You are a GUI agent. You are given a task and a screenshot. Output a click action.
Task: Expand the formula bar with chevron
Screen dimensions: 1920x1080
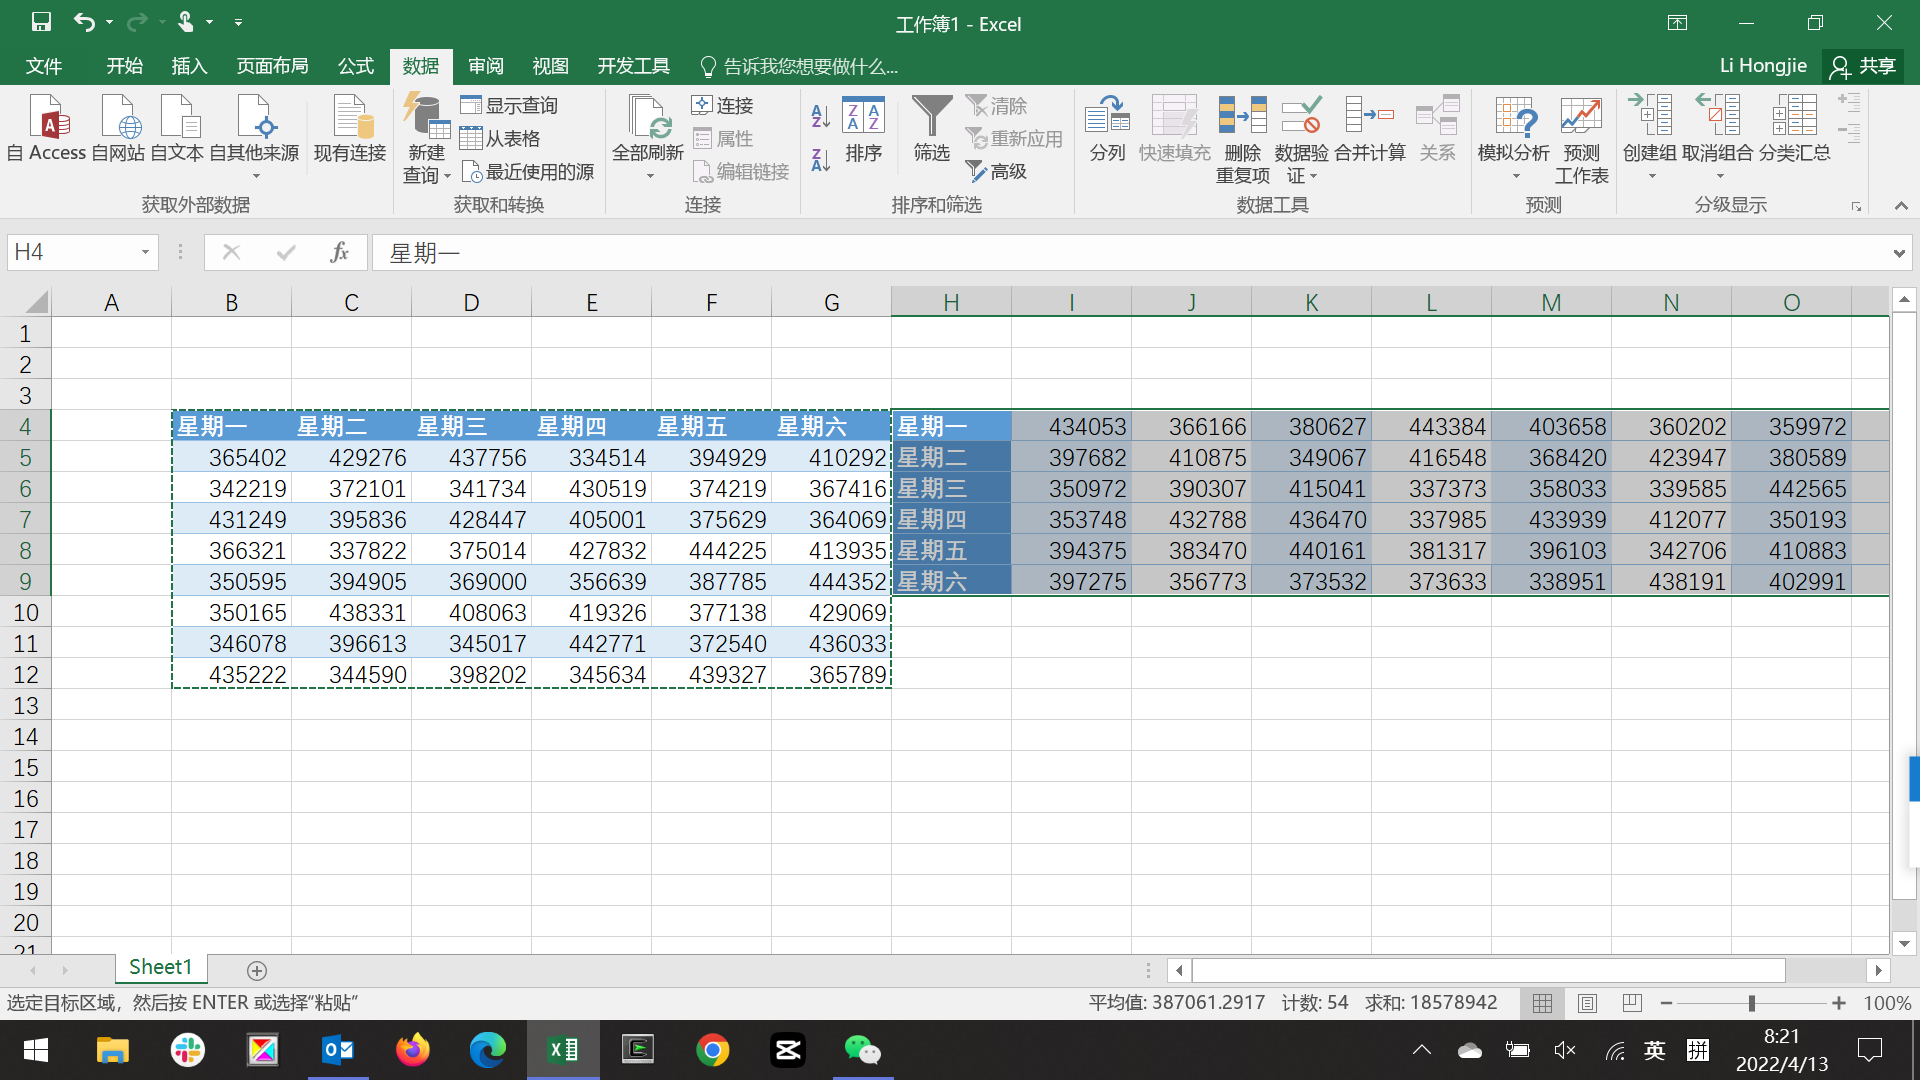(x=1898, y=253)
